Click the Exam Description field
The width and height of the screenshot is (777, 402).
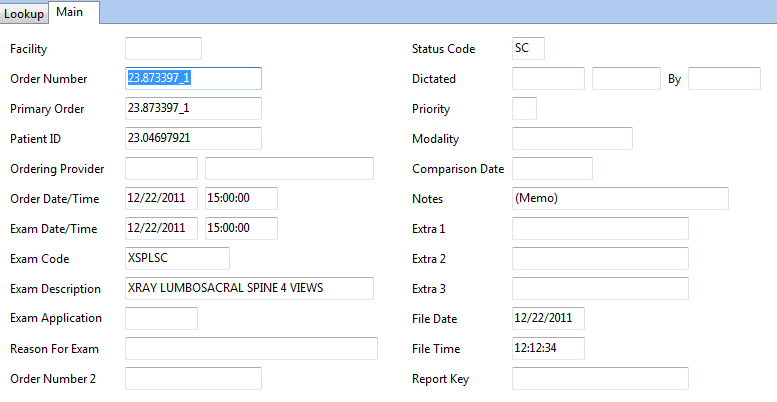click(x=249, y=288)
